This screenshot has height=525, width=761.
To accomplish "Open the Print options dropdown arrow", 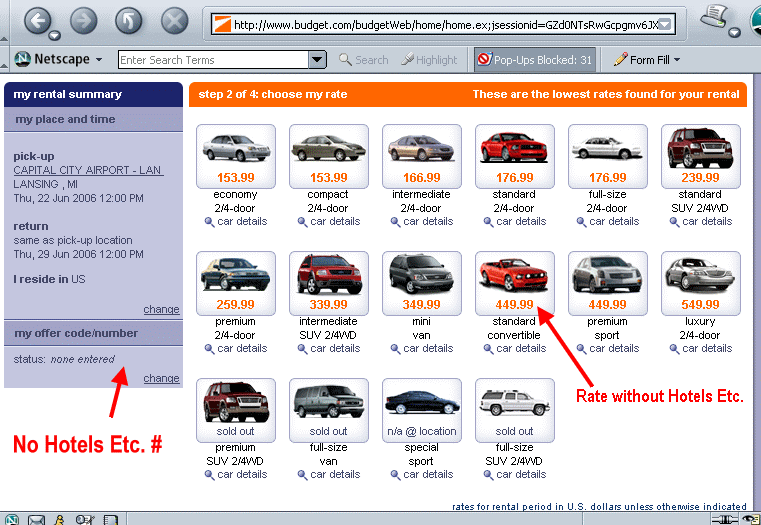I will coord(735,33).
